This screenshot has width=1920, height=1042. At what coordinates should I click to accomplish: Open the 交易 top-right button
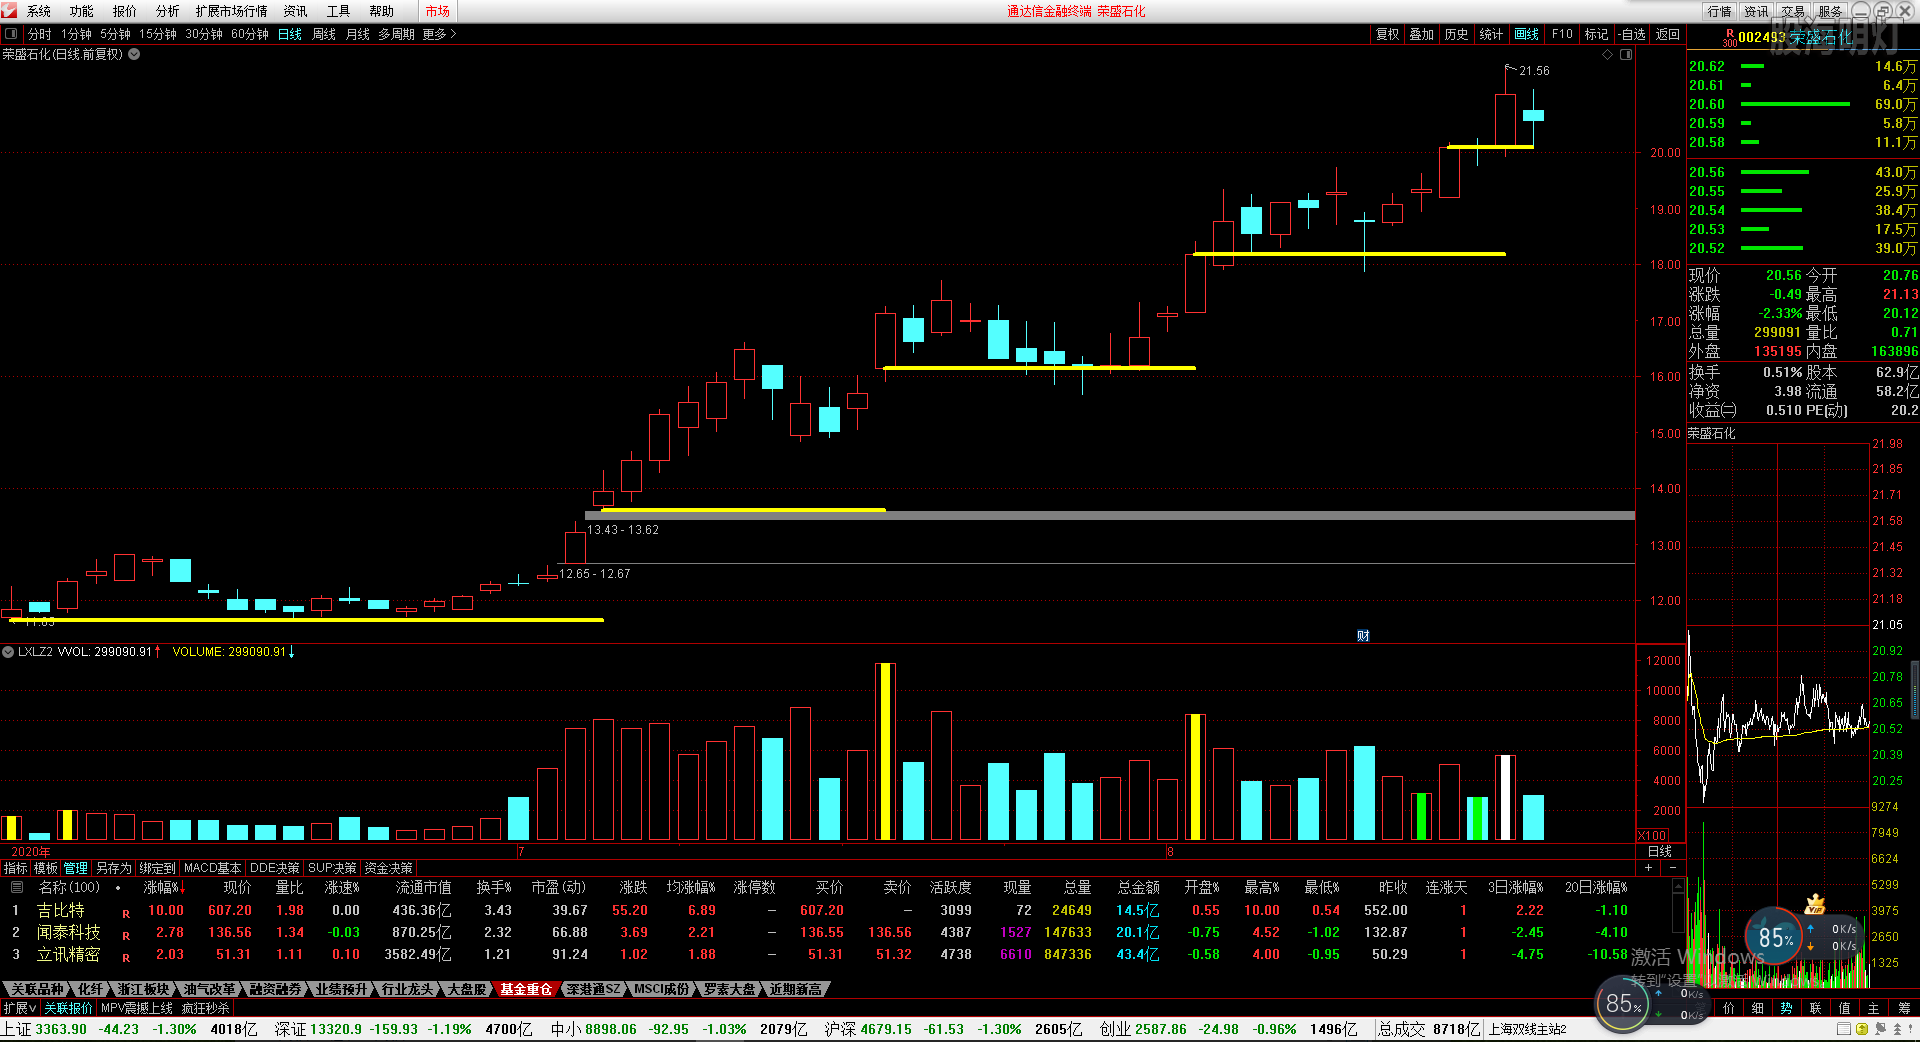tap(1794, 11)
